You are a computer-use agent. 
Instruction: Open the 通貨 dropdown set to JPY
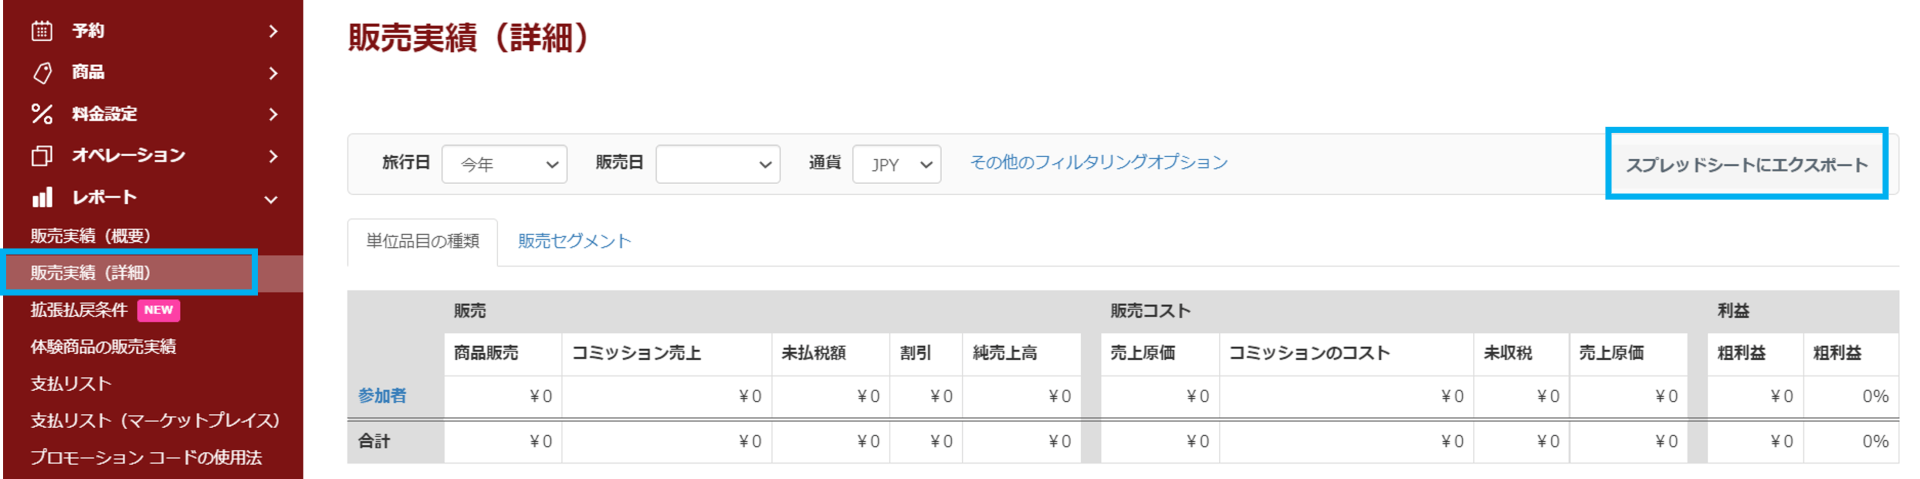pyautogui.click(x=896, y=164)
